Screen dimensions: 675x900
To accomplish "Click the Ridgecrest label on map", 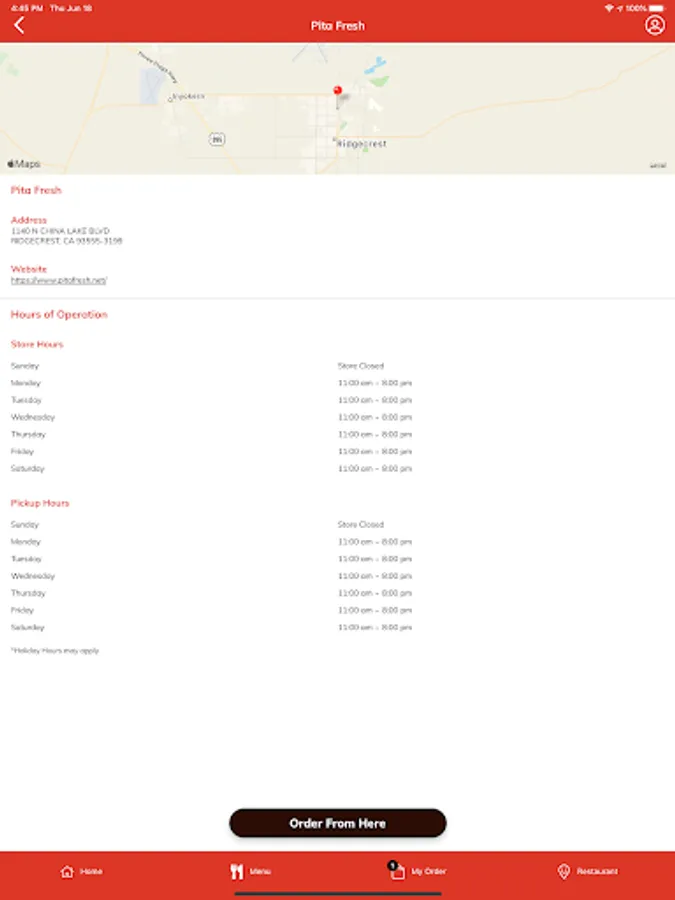I will 362,144.
